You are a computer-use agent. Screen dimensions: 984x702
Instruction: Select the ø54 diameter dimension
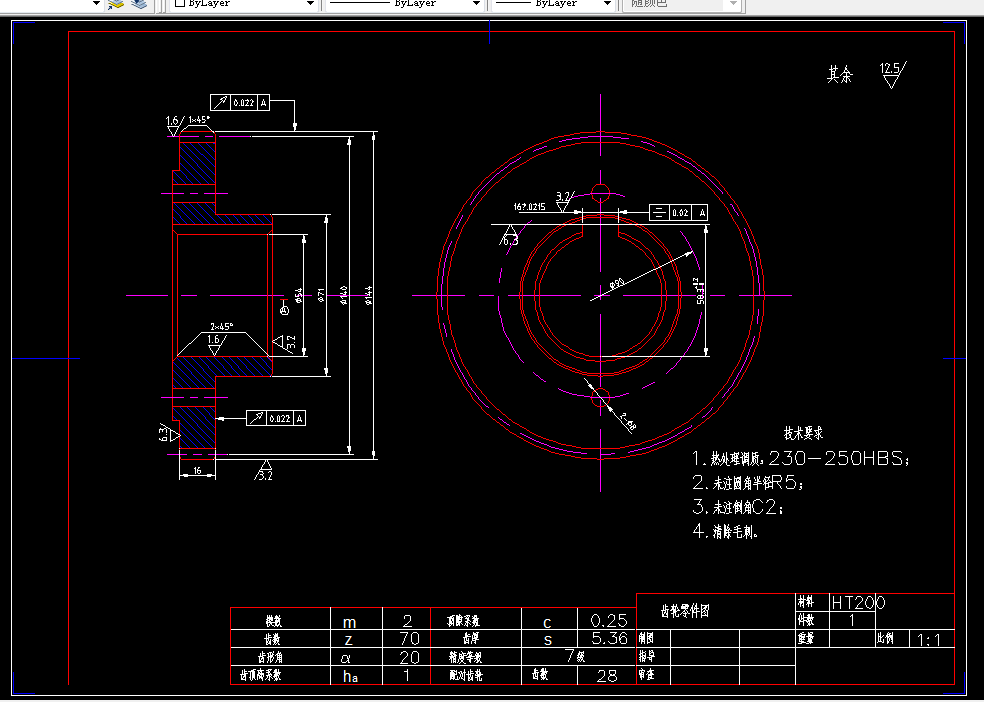[298, 295]
